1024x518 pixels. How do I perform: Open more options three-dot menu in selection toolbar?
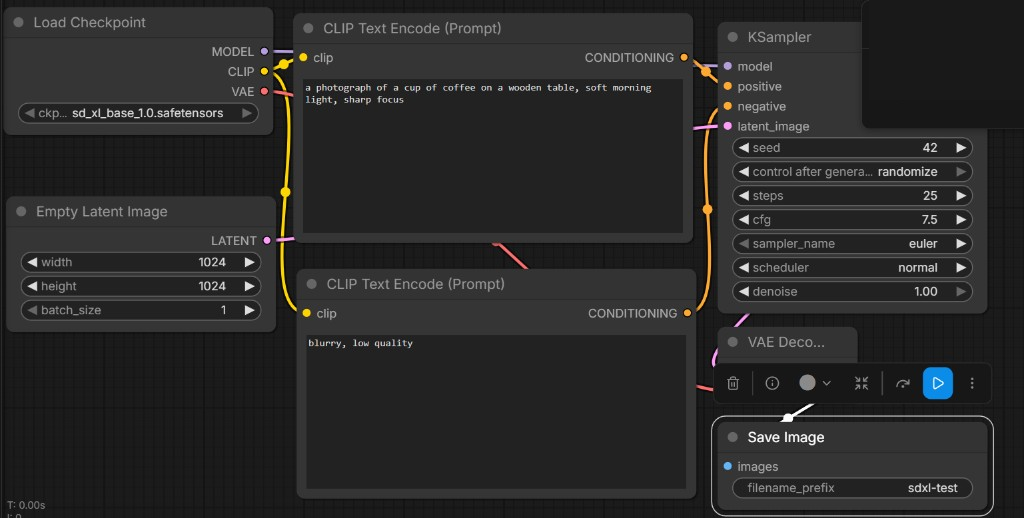[972, 383]
